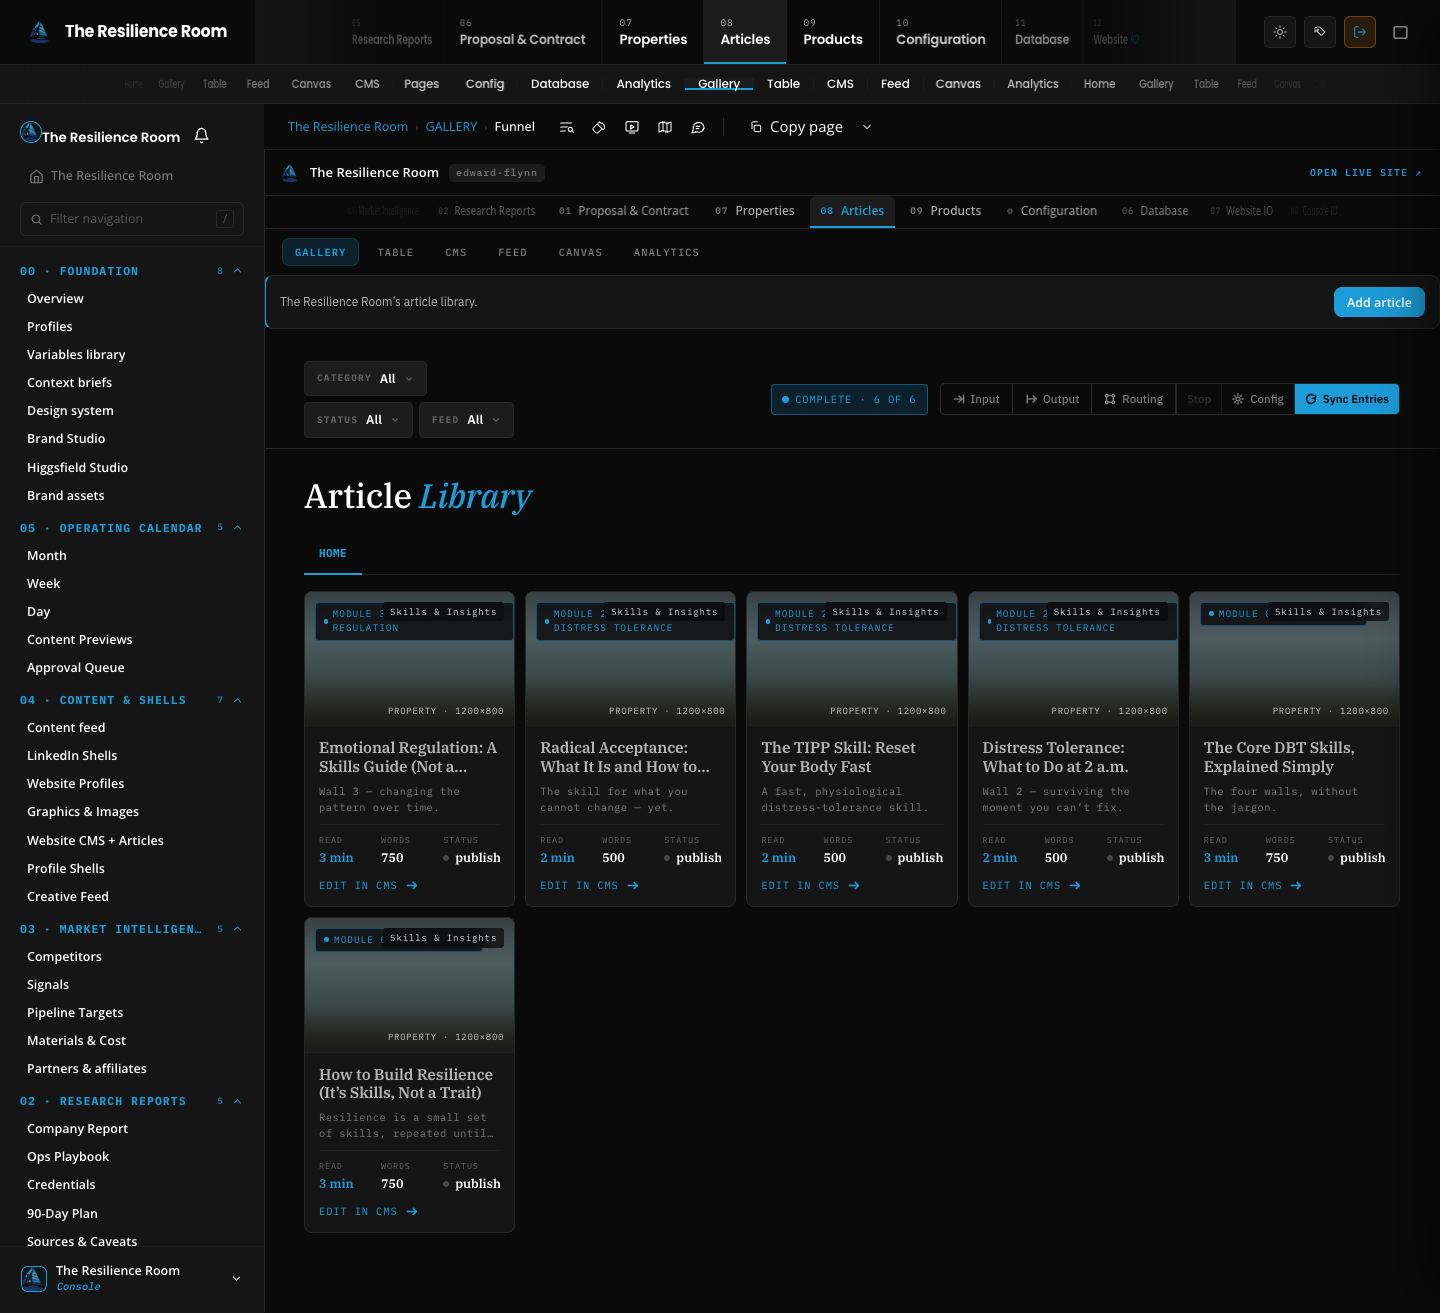The height and width of the screenshot is (1313, 1440).
Task: Open the CATEGORY filter dropdown
Action: [365, 379]
